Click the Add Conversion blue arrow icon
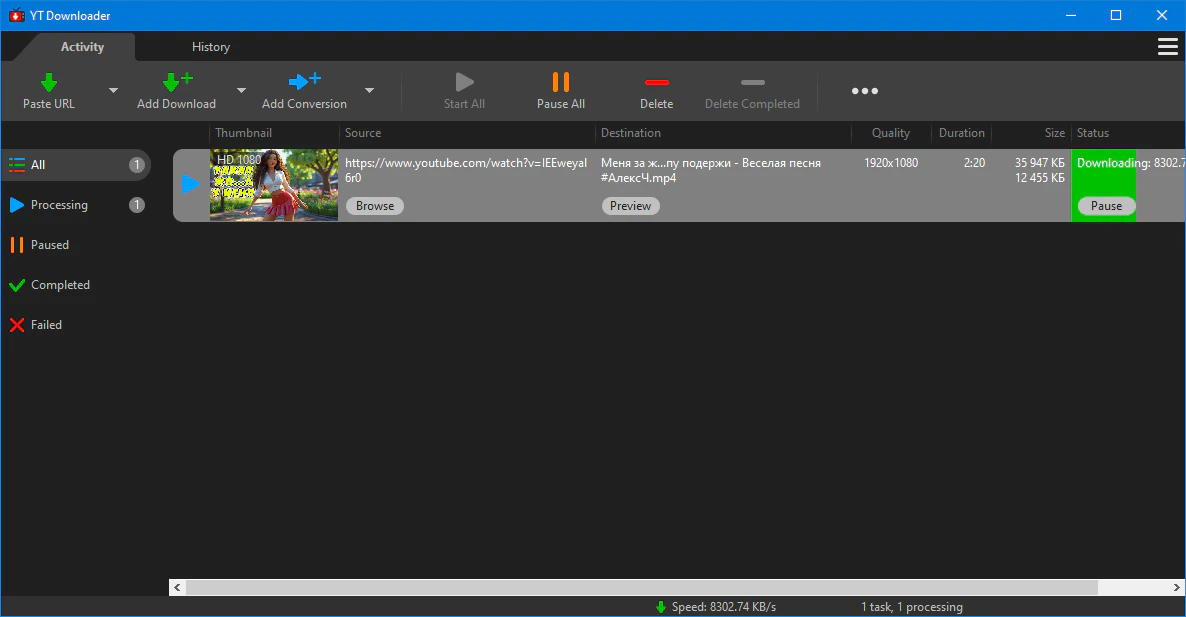 click(304, 82)
